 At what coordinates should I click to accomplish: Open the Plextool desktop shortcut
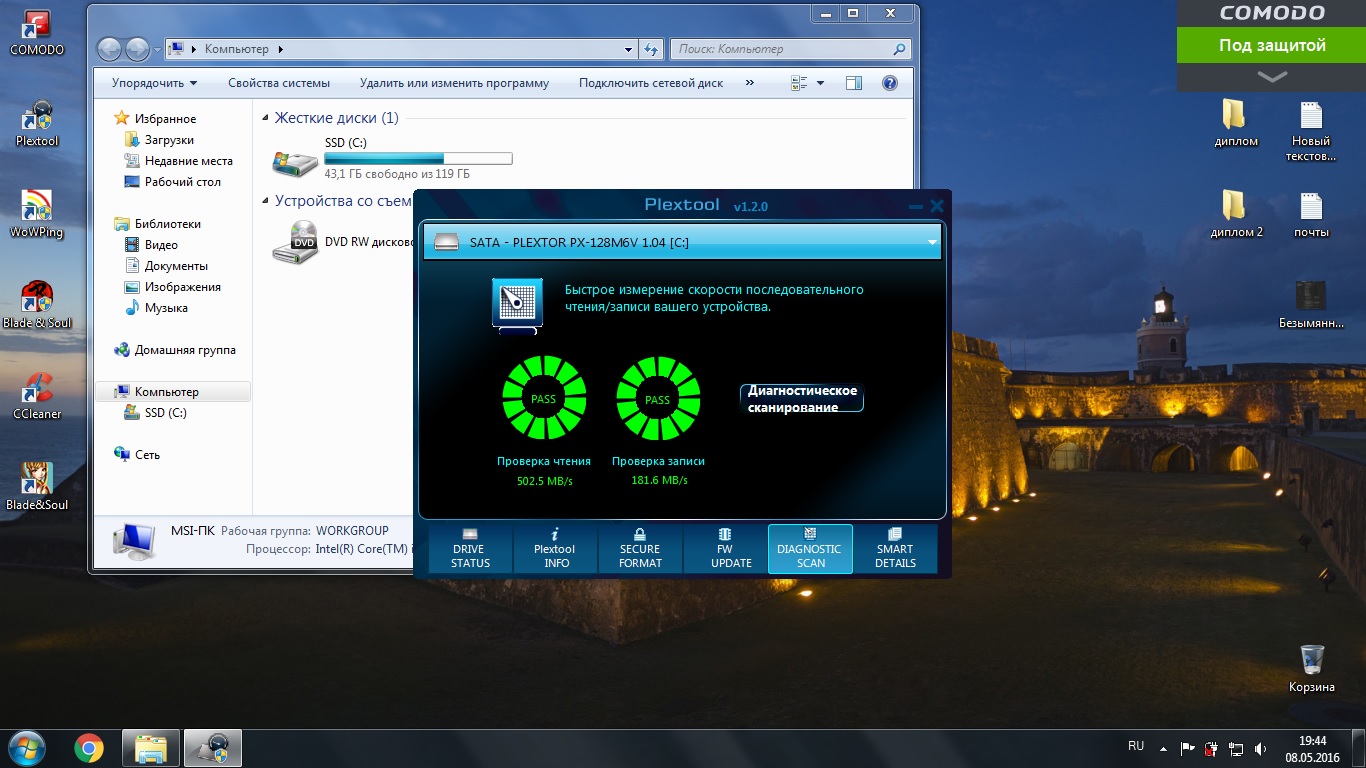coord(37,124)
